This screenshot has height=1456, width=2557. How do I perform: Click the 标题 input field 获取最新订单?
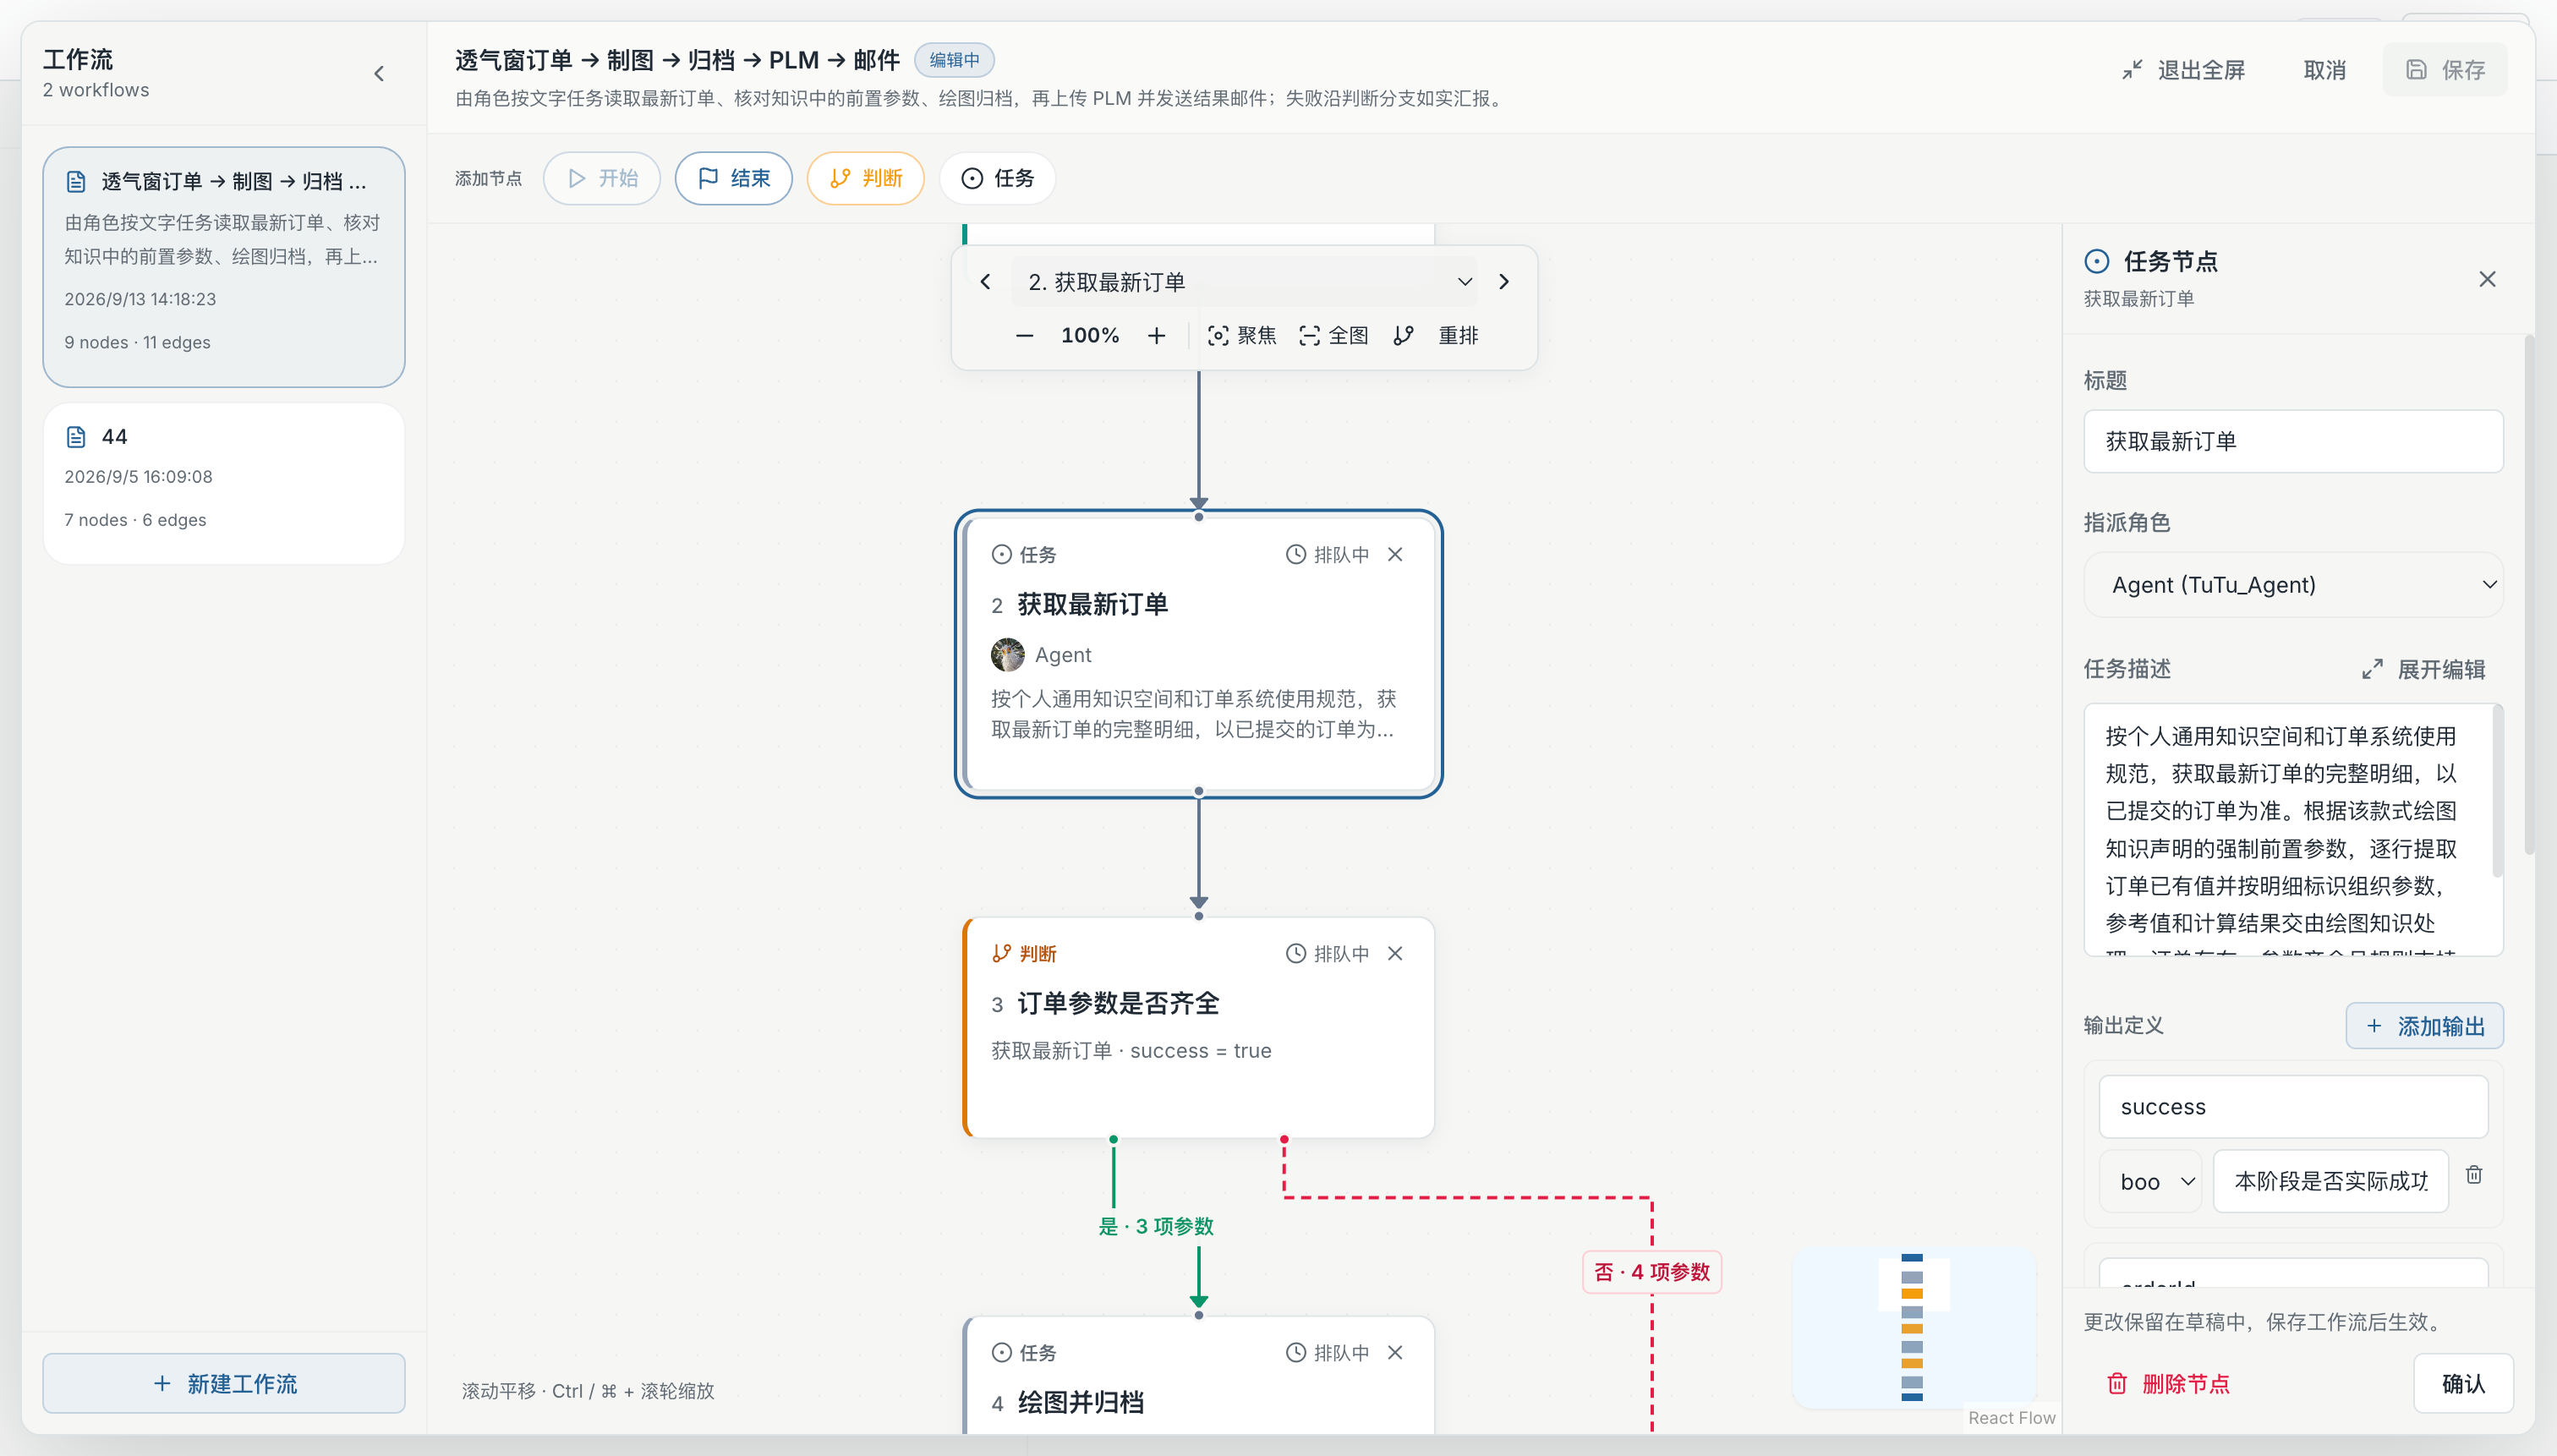coord(2293,441)
